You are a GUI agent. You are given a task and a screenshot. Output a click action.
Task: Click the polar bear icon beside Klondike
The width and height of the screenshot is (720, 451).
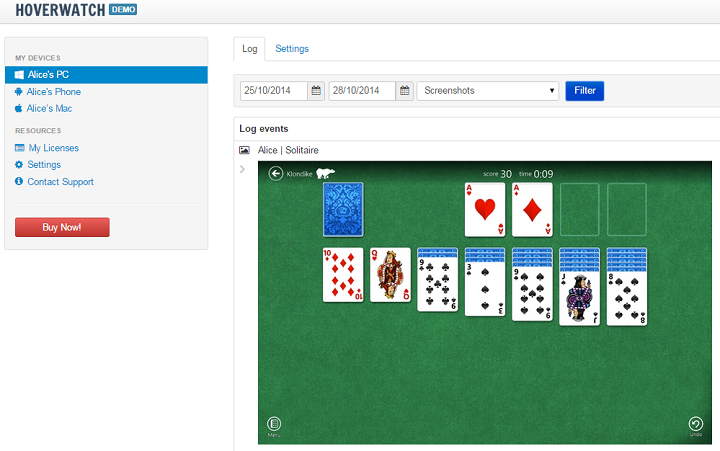pyautogui.click(x=325, y=173)
